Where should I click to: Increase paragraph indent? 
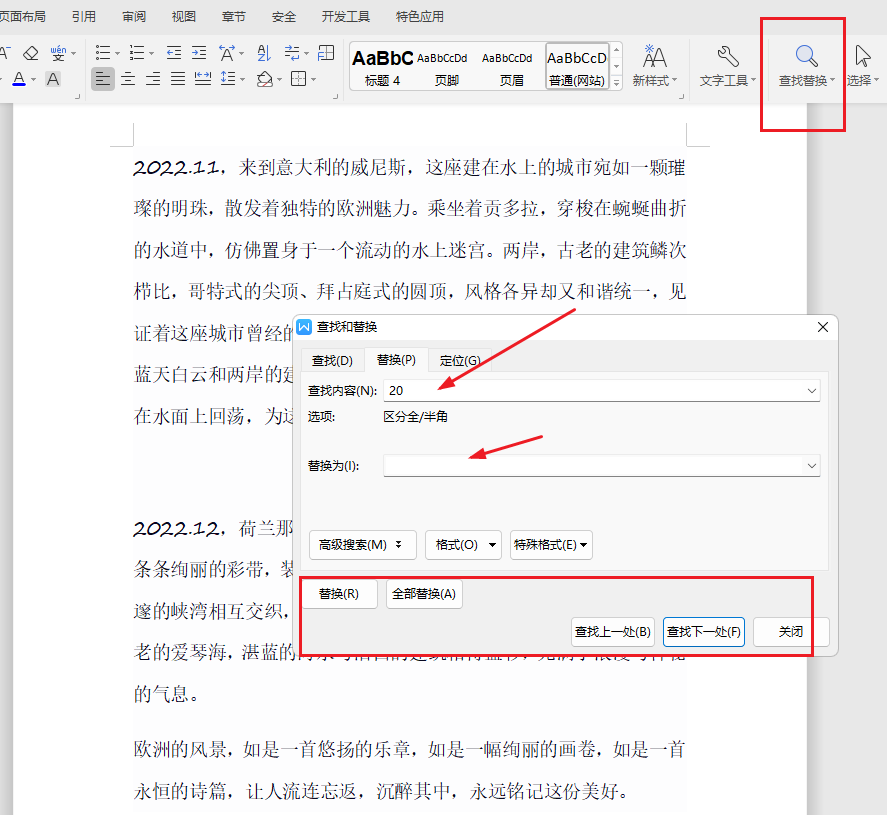coord(198,53)
